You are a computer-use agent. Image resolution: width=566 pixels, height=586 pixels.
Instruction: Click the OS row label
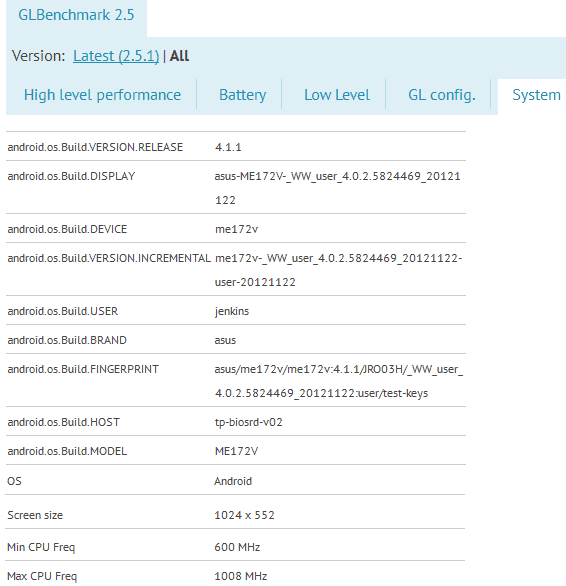[14, 481]
